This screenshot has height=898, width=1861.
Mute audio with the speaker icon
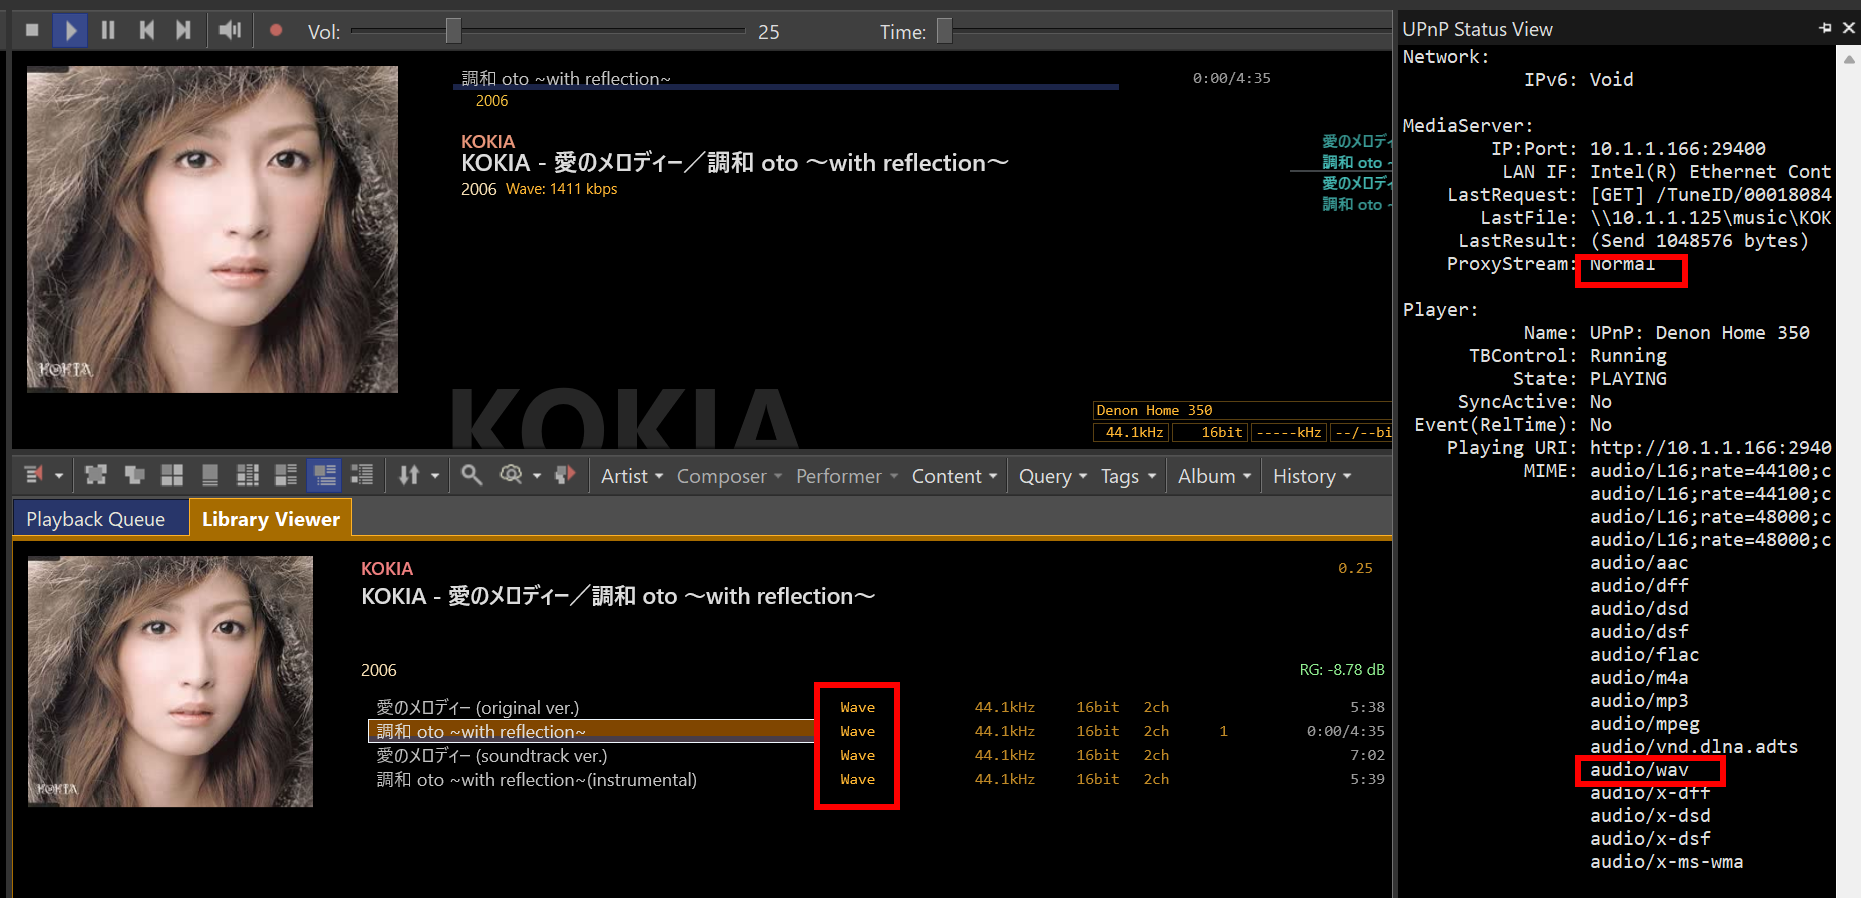[229, 30]
